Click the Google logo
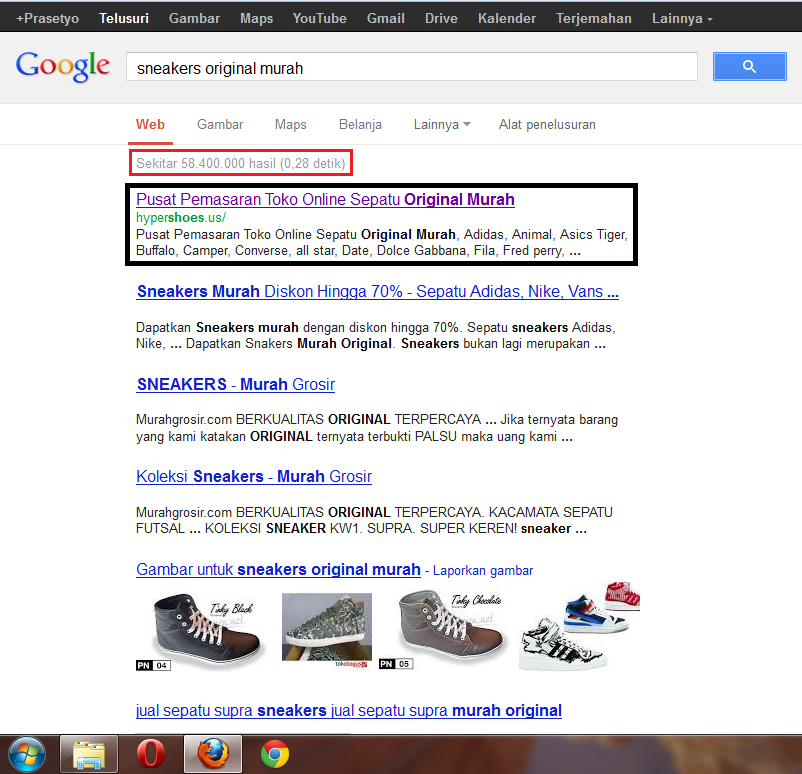Image resolution: width=802 pixels, height=774 pixels. tap(62, 67)
